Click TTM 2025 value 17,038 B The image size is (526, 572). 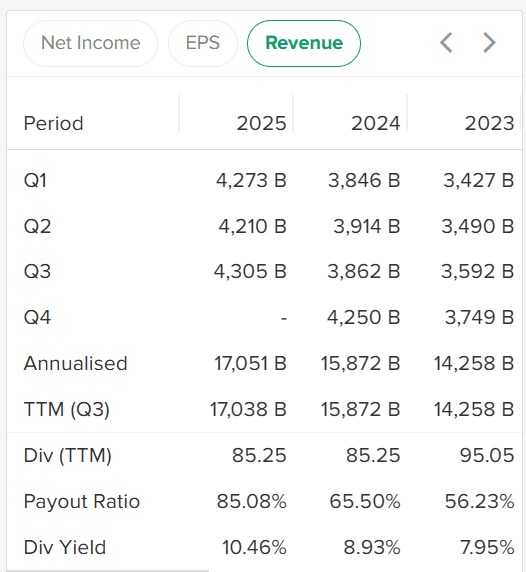tap(248, 409)
